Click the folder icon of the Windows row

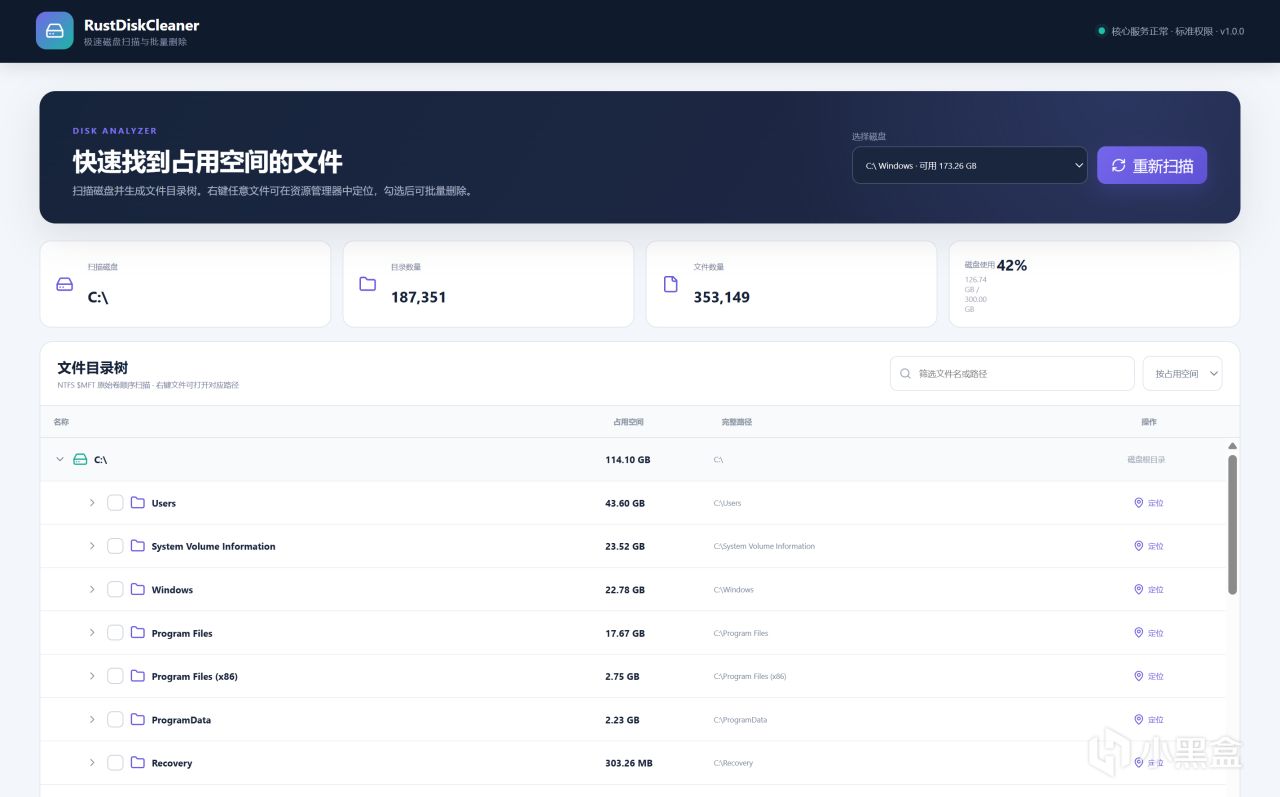coord(138,589)
